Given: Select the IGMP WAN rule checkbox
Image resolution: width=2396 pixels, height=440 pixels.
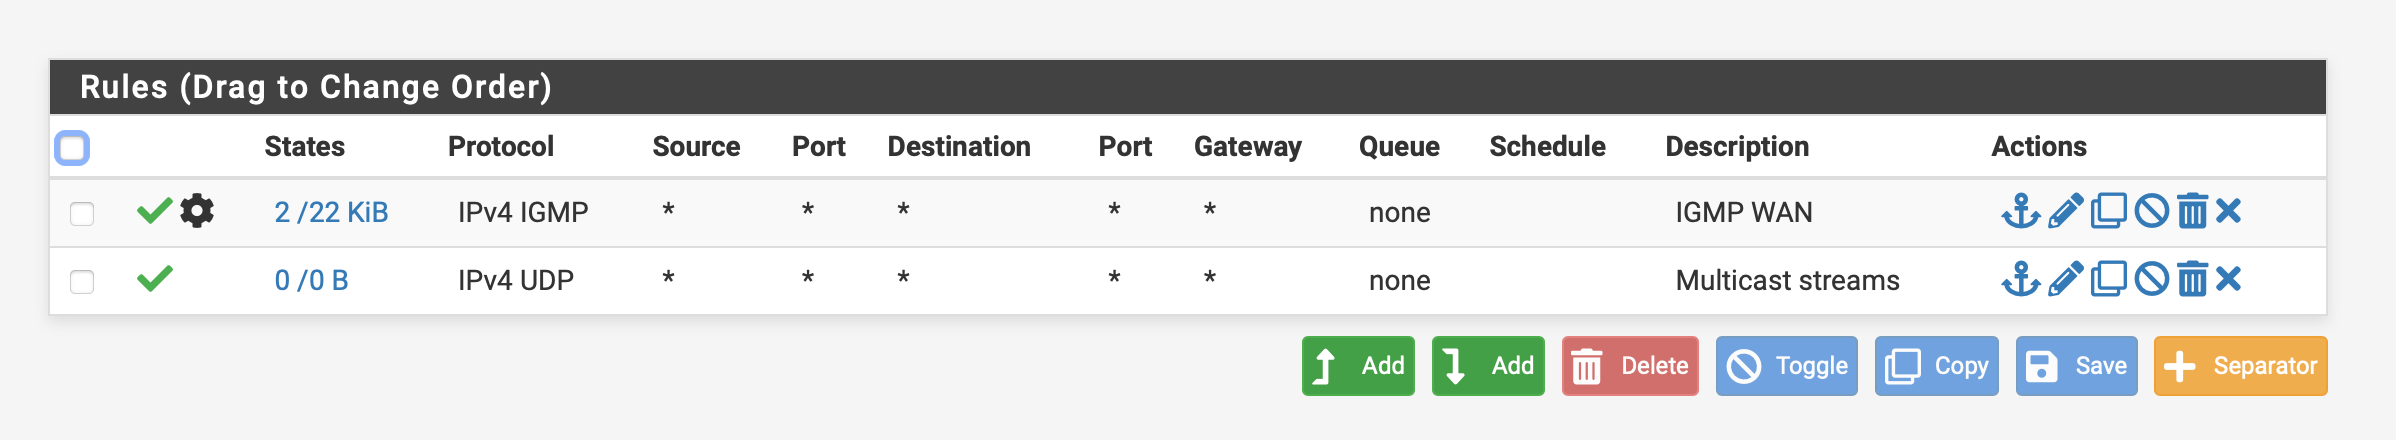Looking at the screenshot, I should coord(82,213).
